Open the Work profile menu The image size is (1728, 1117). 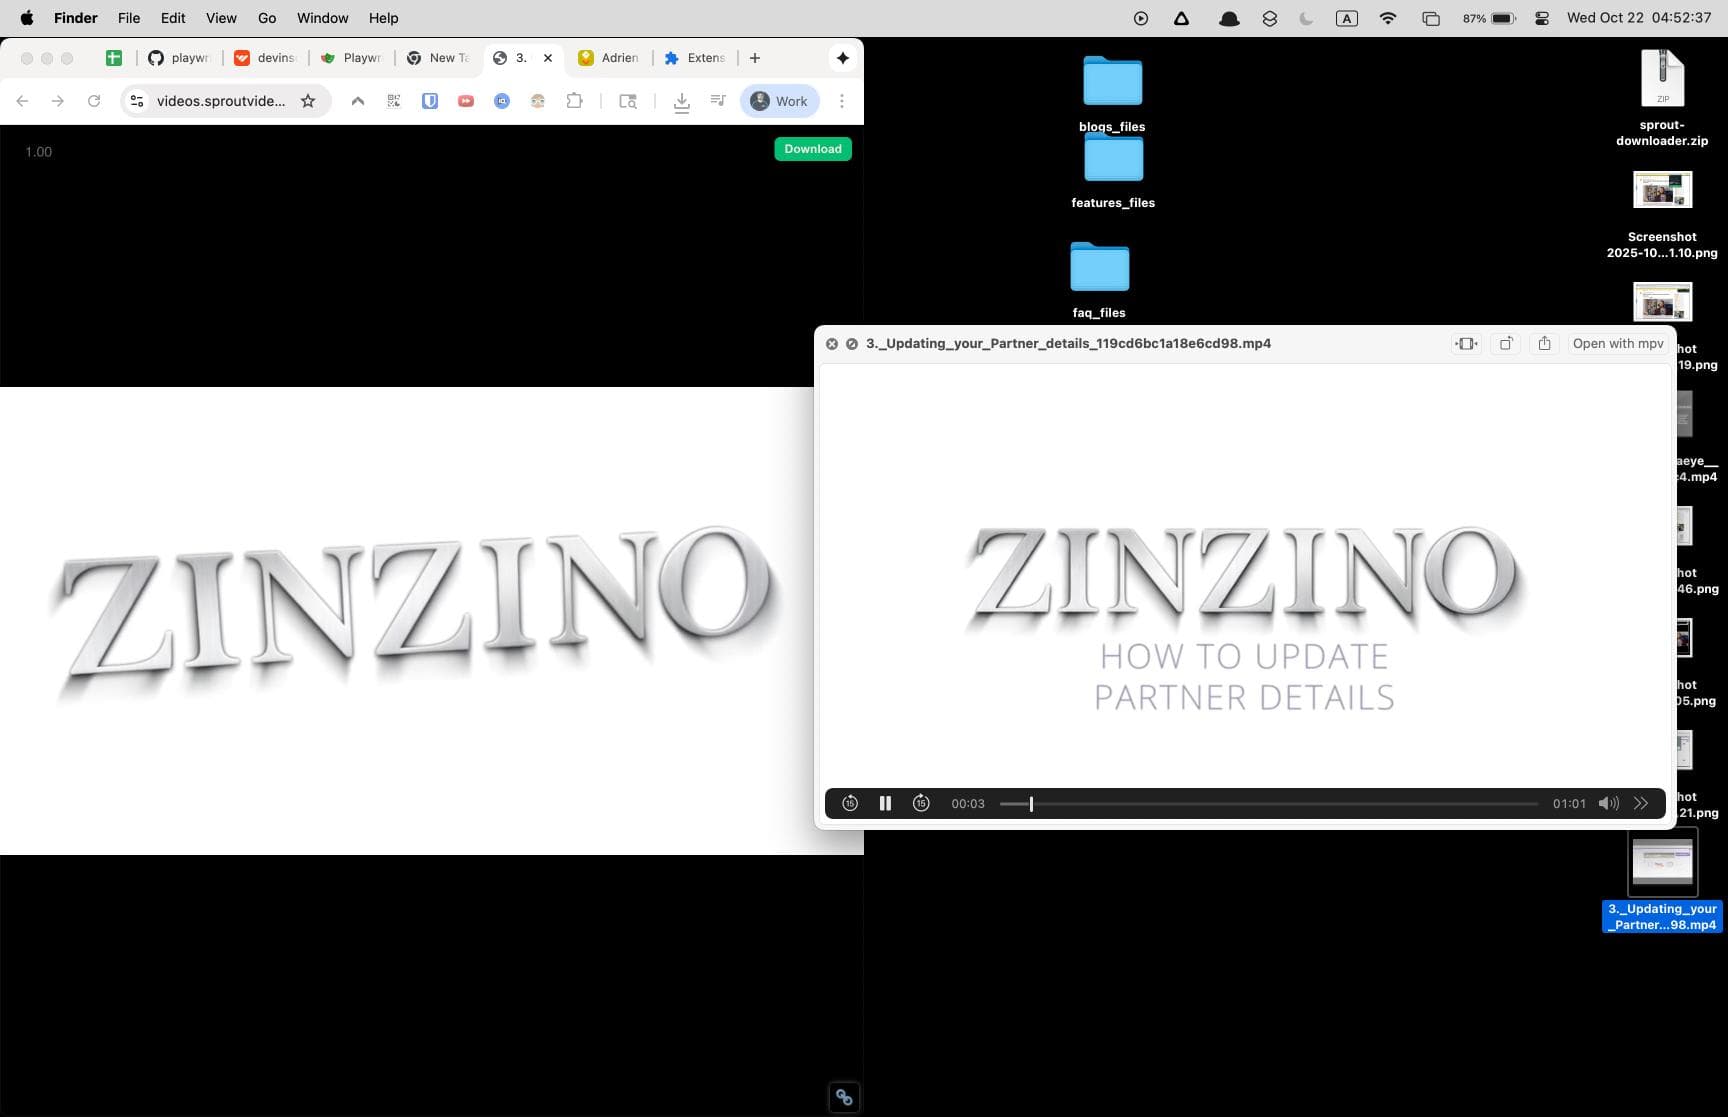779,101
